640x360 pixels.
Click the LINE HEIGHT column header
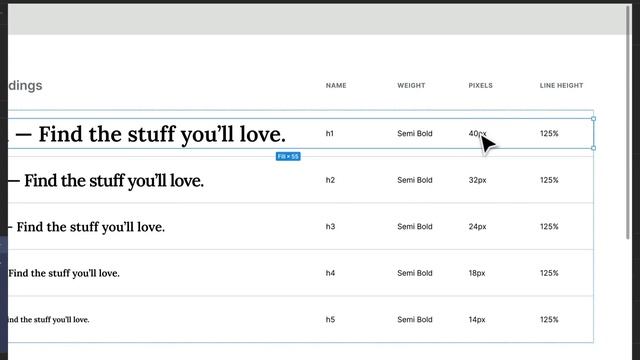pos(561,85)
